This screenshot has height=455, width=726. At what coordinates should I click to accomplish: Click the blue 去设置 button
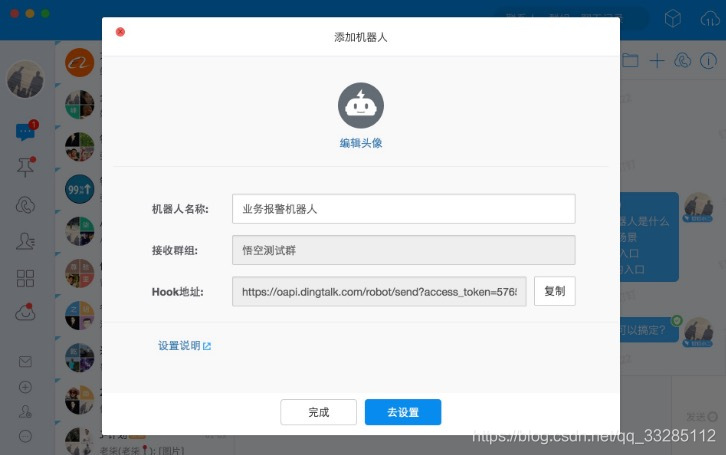[403, 412]
